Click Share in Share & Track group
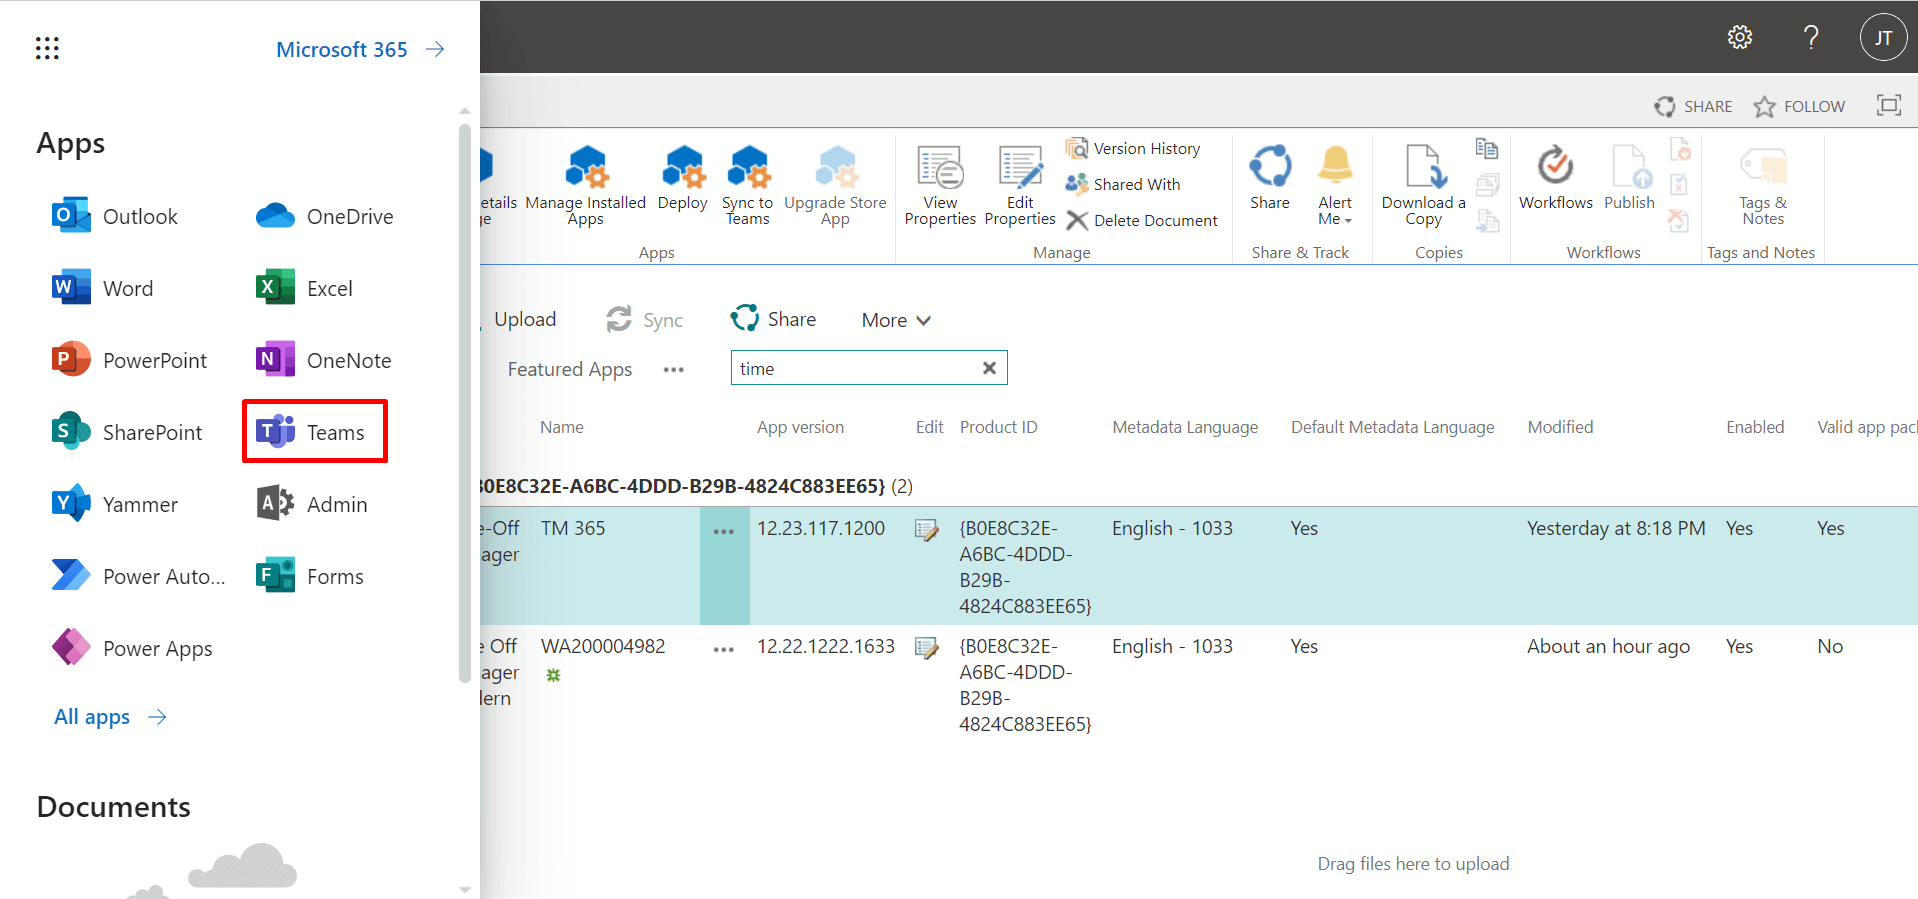The width and height of the screenshot is (1918, 899). tap(1270, 178)
